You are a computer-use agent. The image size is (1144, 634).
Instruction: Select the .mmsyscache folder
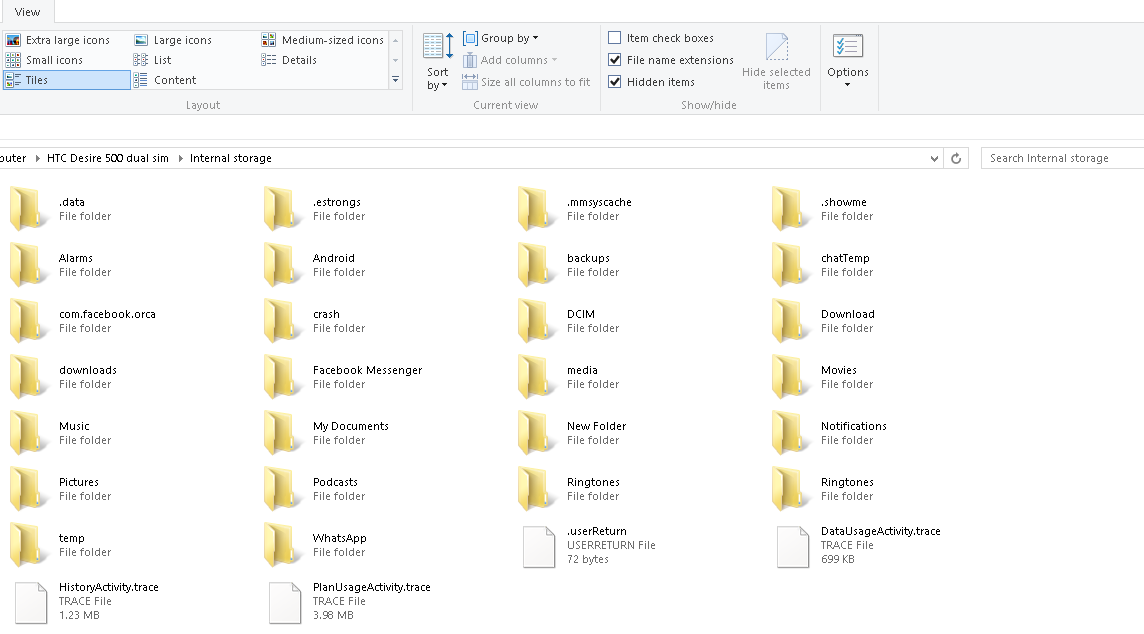pos(576,209)
